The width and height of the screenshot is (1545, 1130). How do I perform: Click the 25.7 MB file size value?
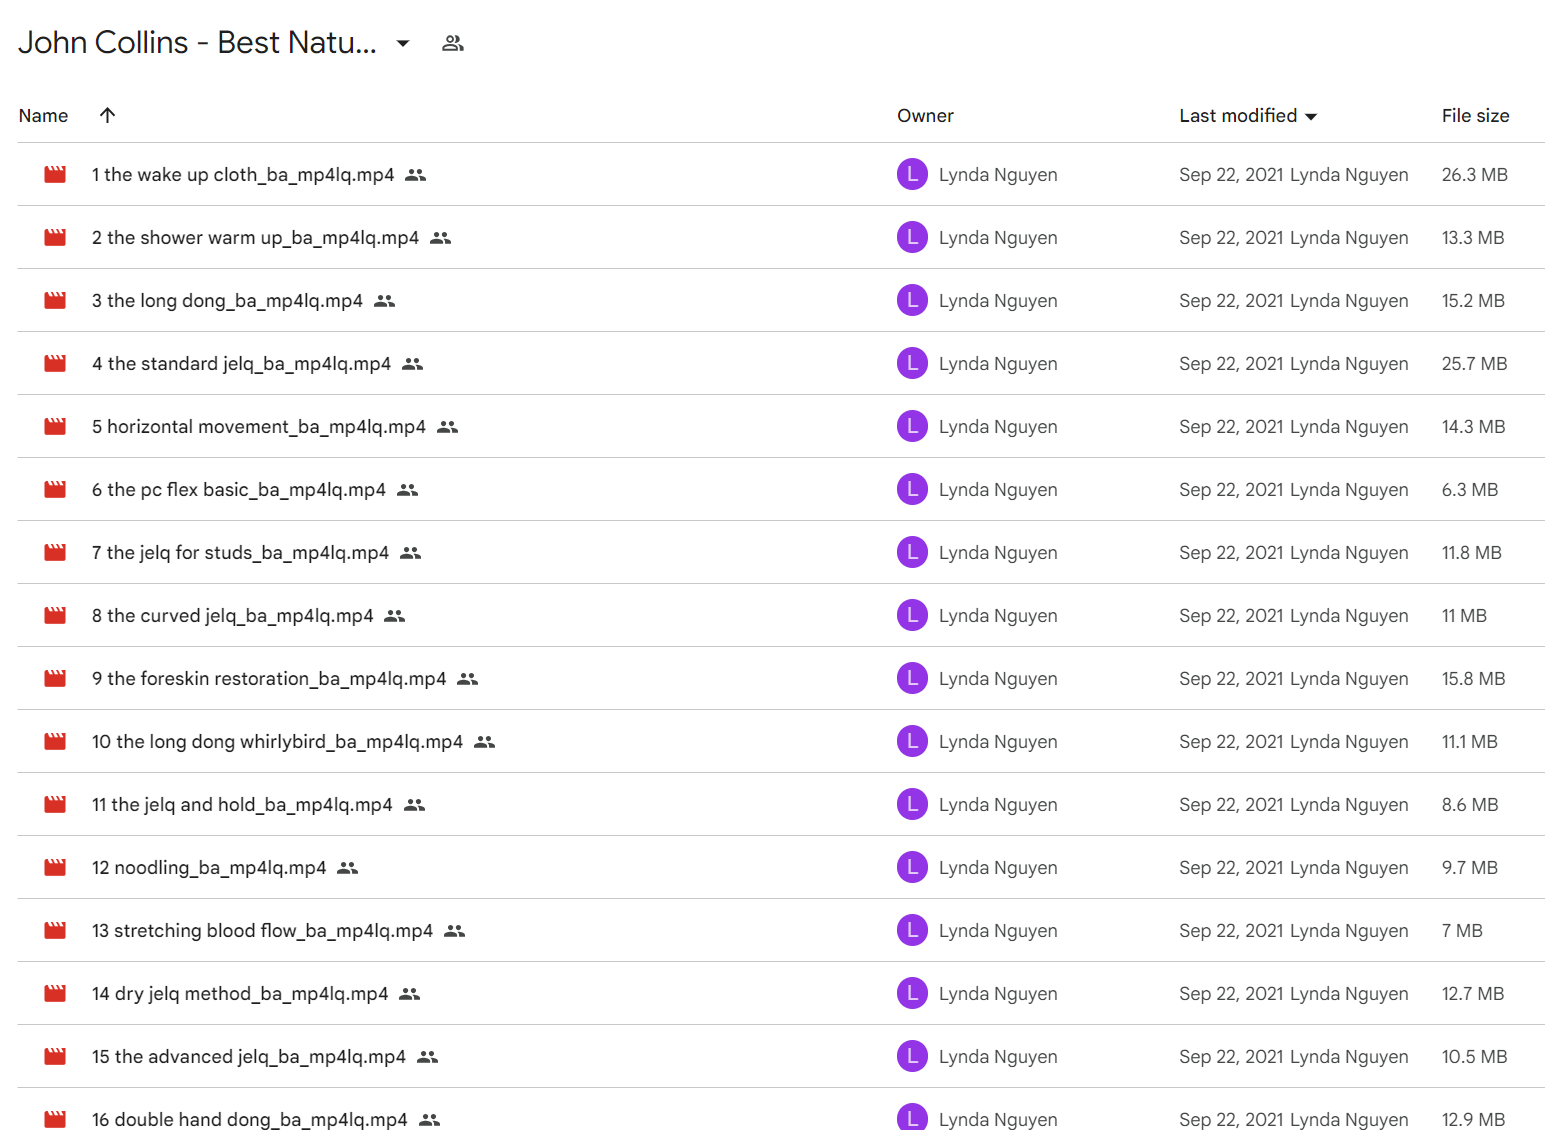(1474, 364)
